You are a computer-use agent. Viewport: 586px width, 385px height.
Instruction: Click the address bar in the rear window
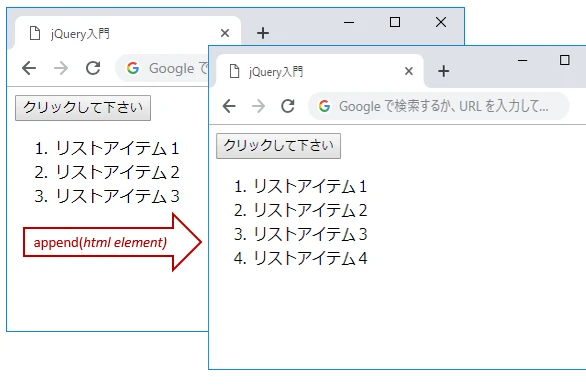tap(162, 68)
